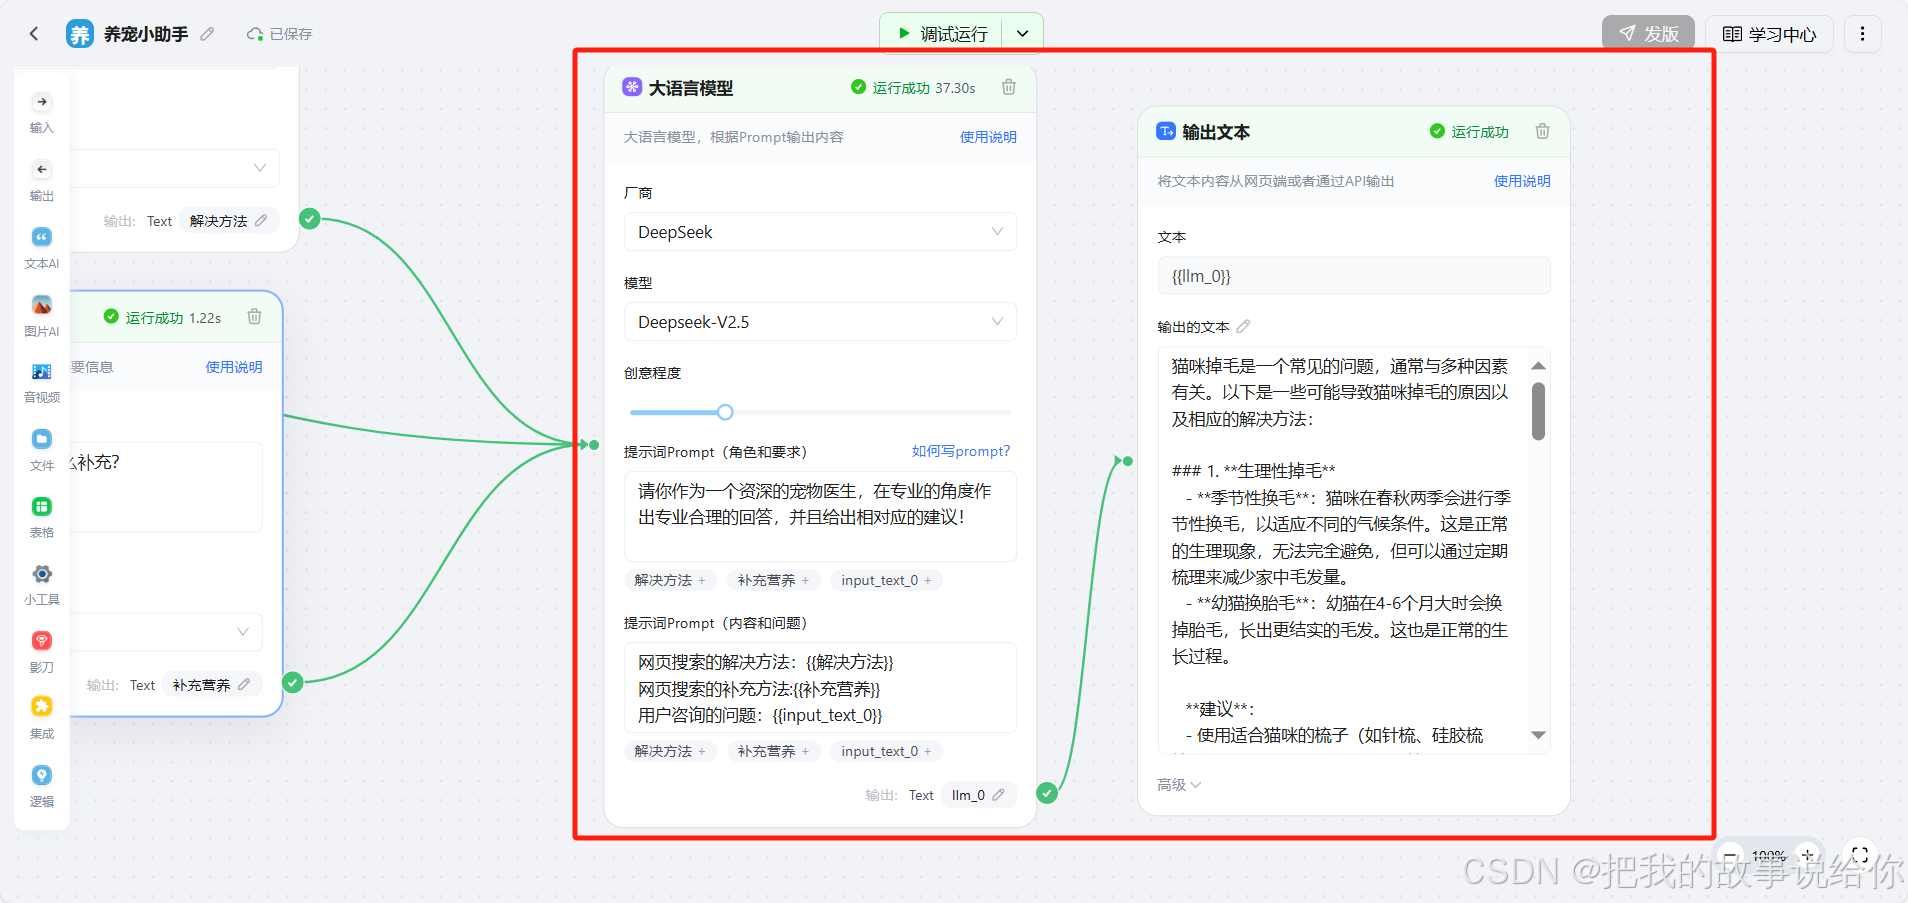Click the 大语言模型 node icon
This screenshot has width=1908, height=903.
(x=632, y=87)
